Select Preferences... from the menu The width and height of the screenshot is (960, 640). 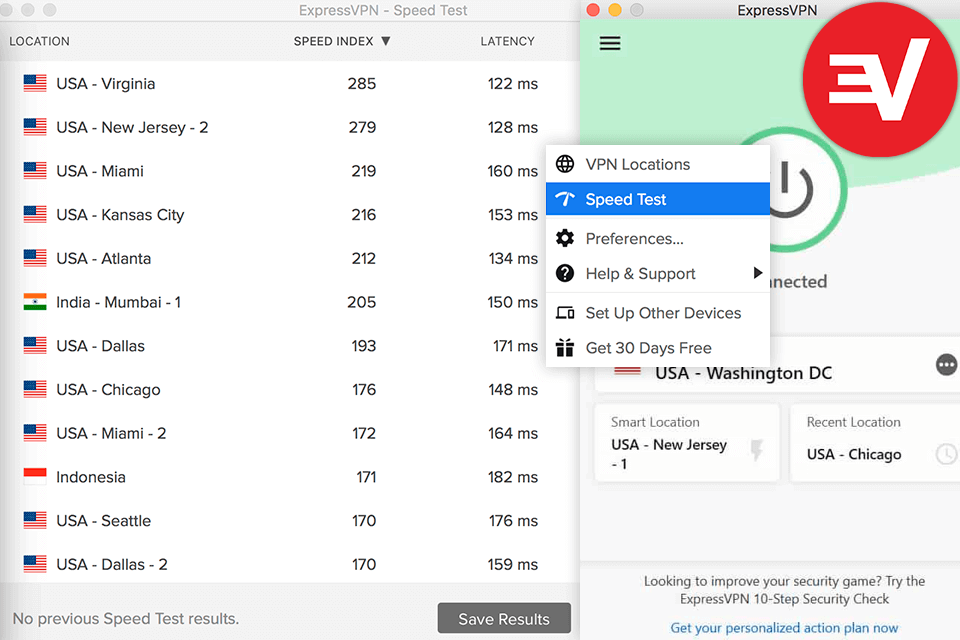[634, 238]
